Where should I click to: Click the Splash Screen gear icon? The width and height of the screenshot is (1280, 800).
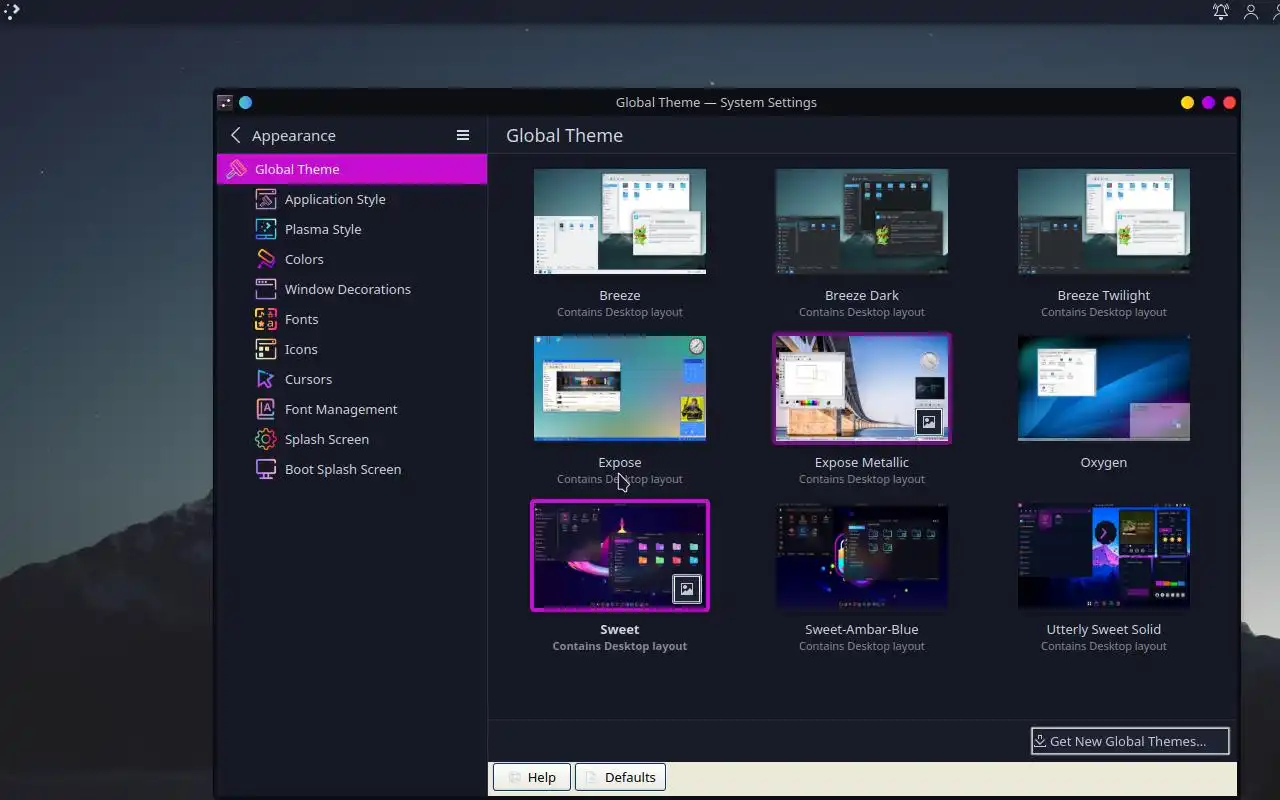pos(265,439)
